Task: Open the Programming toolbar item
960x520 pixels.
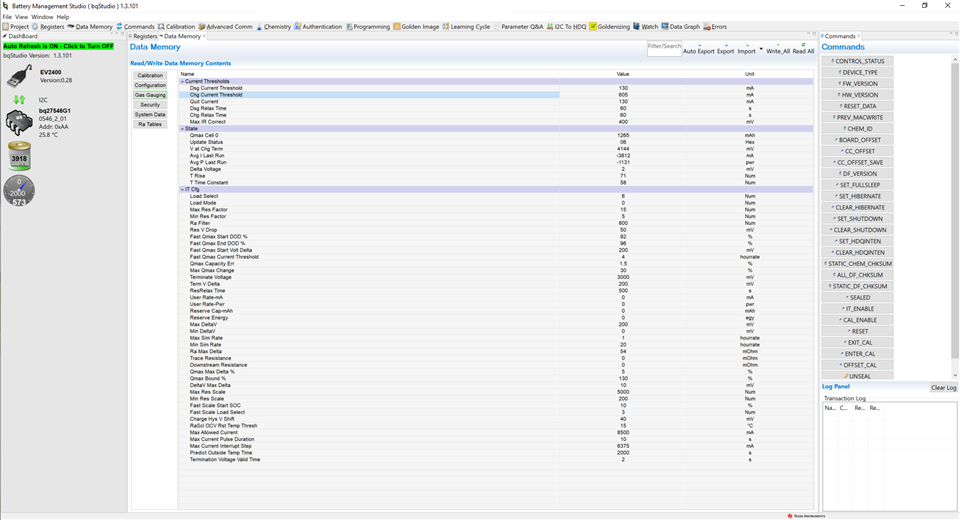Action: tap(368, 26)
